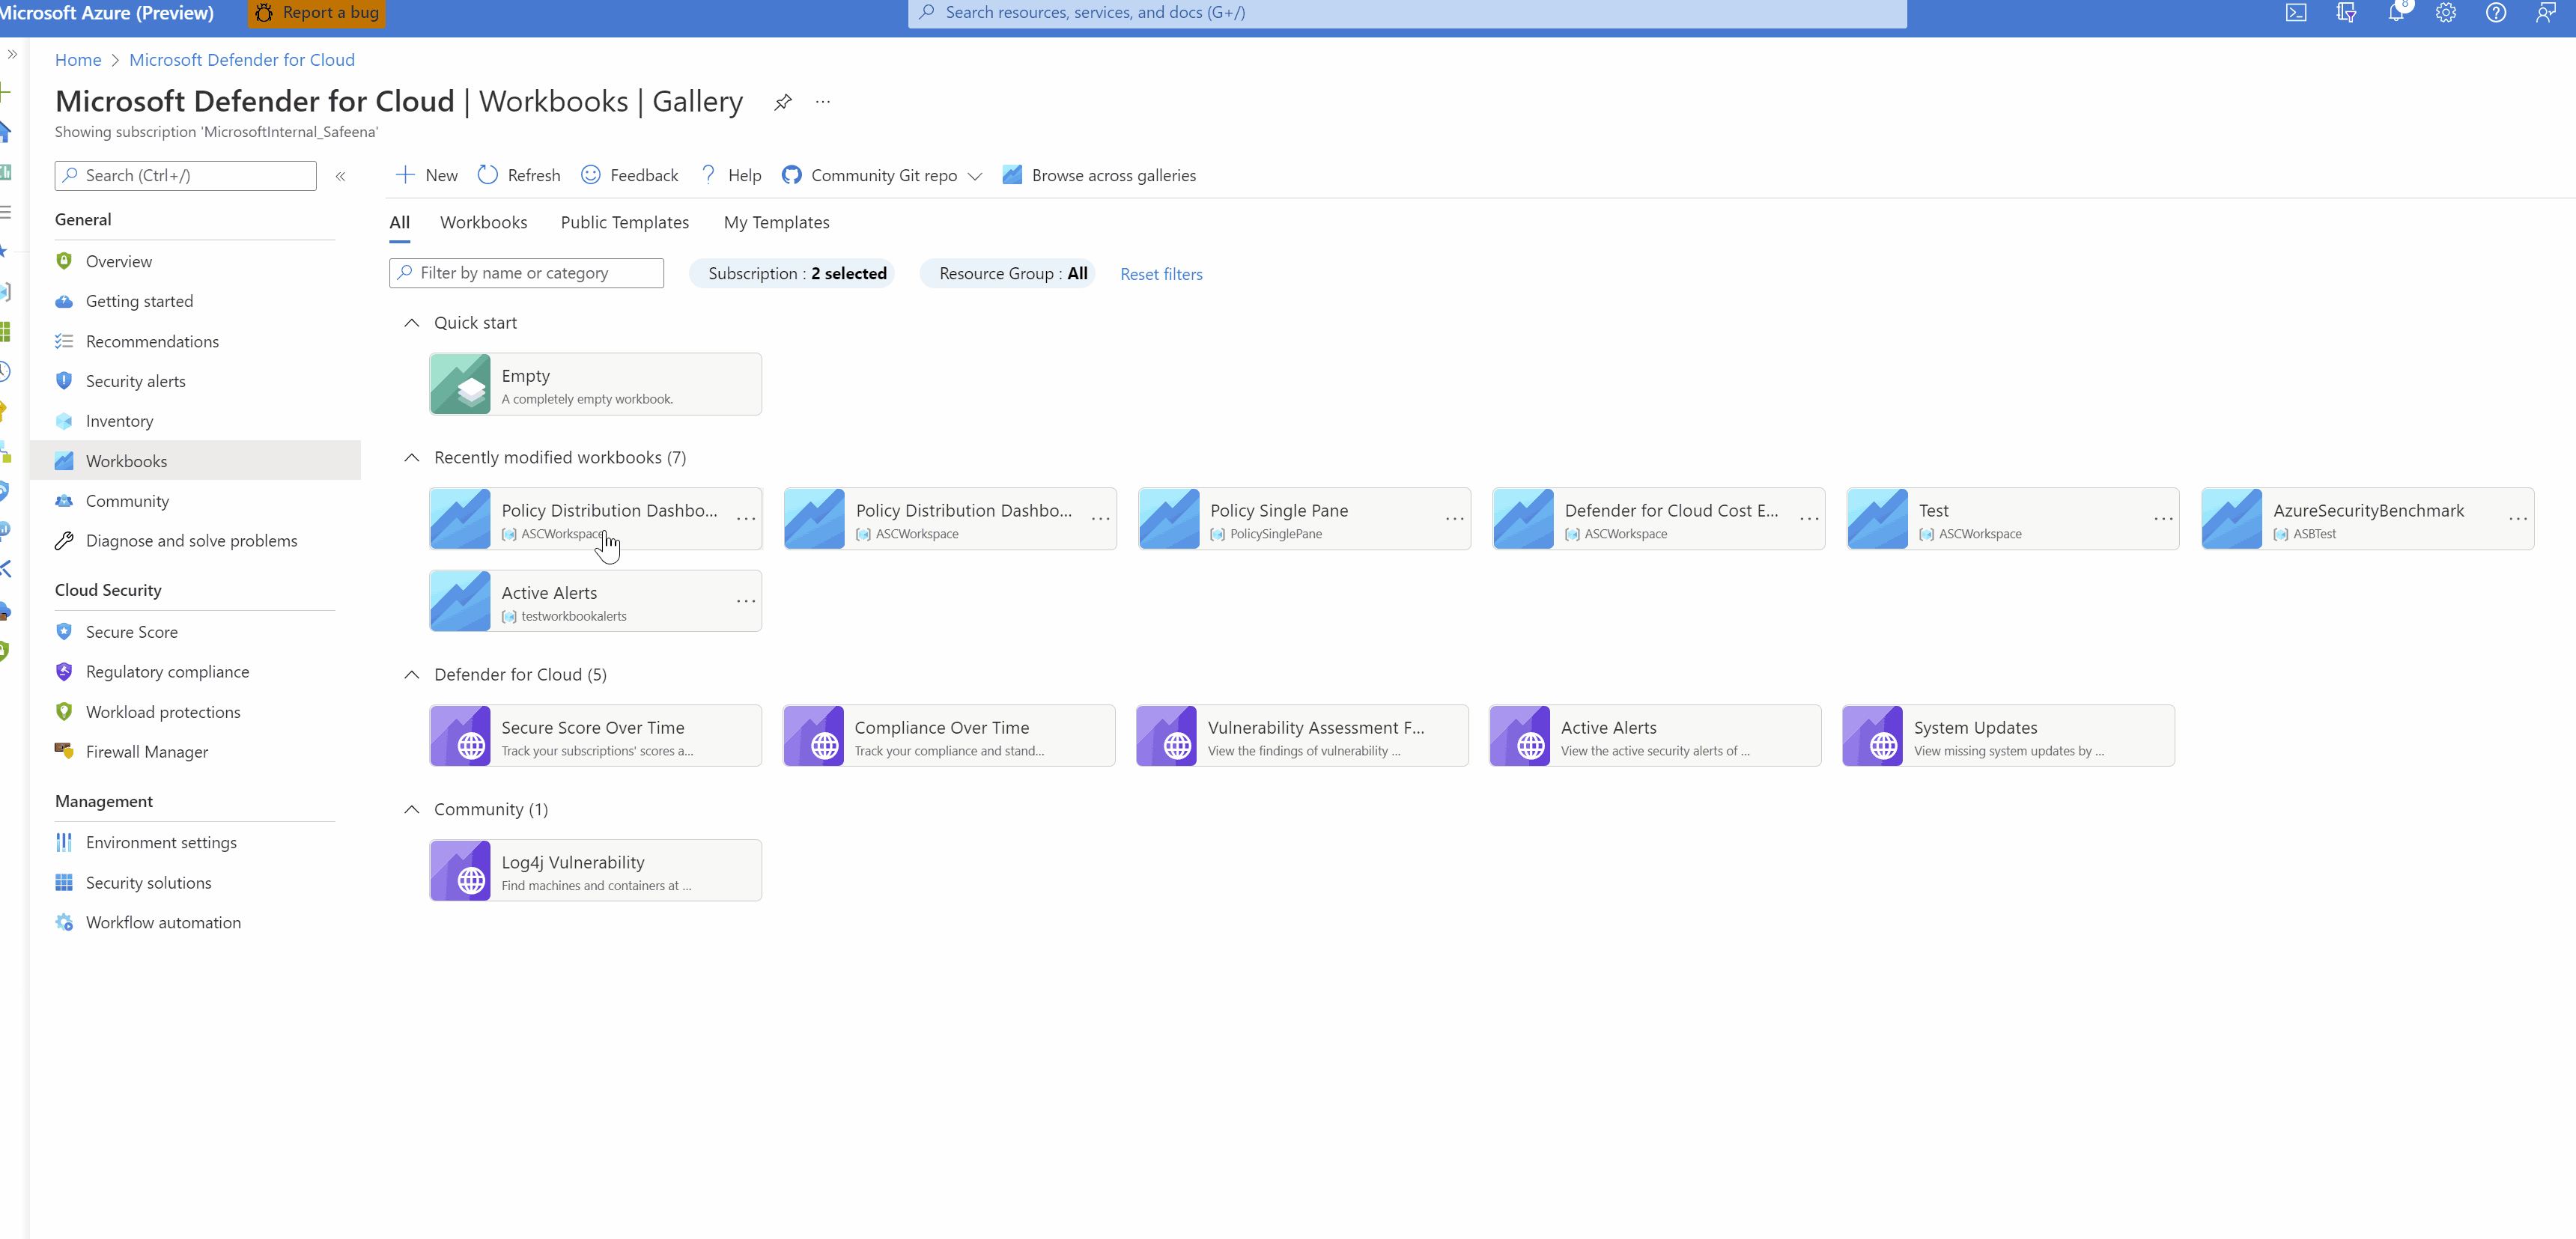2576x1239 pixels.
Task: Collapse the Quick start section
Action: click(412, 323)
